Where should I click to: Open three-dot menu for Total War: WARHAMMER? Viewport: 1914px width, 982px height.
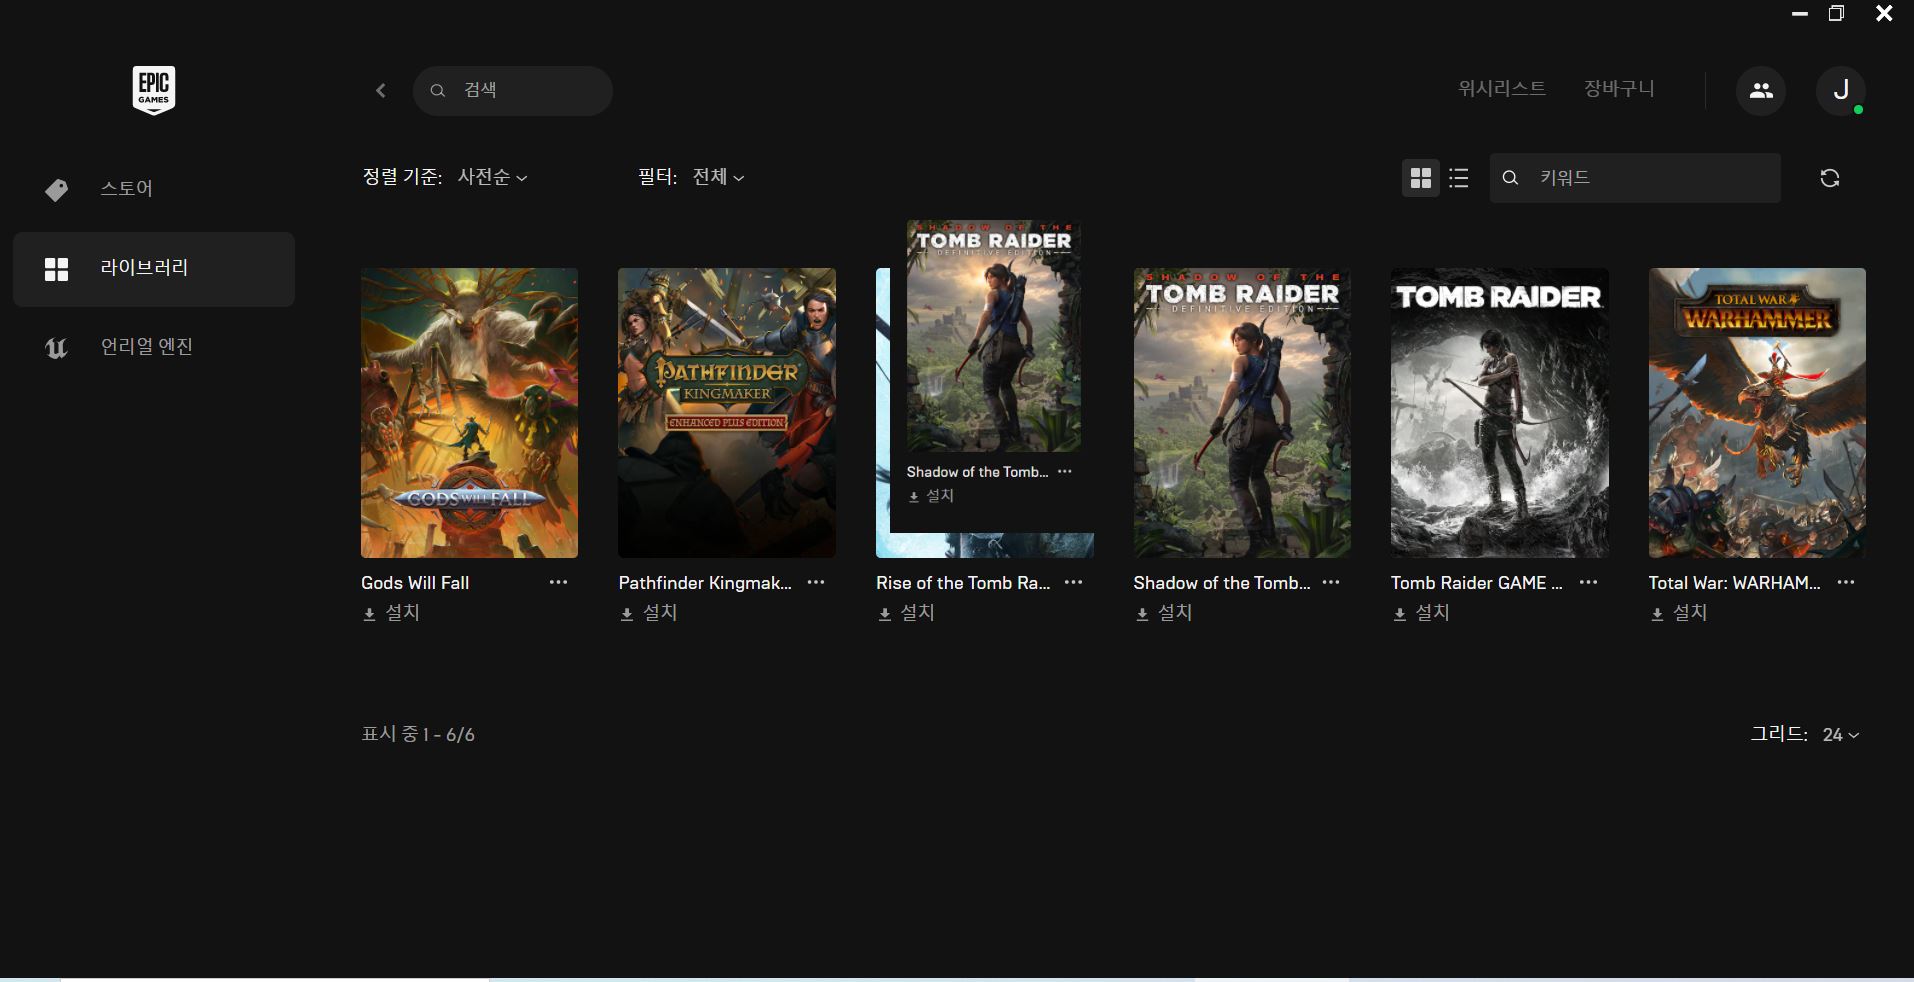(1845, 582)
